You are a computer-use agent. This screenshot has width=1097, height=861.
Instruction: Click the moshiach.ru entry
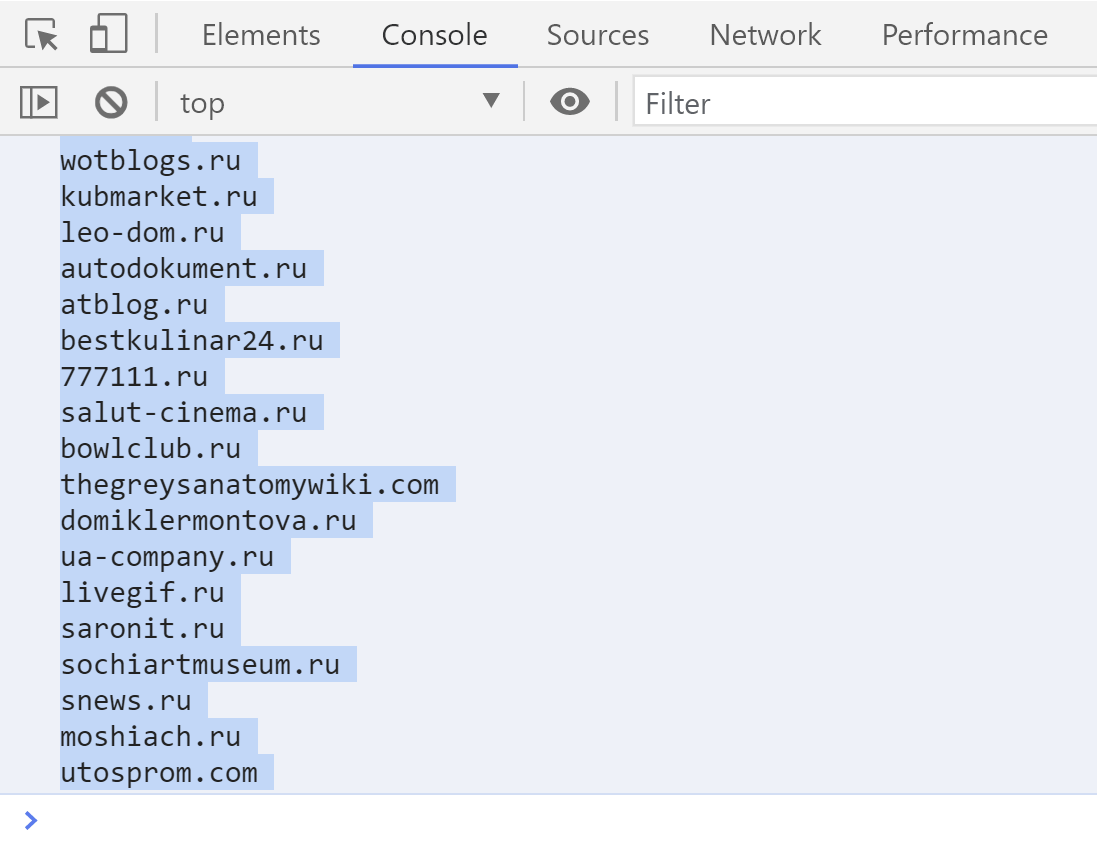click(x=150, y=737)
